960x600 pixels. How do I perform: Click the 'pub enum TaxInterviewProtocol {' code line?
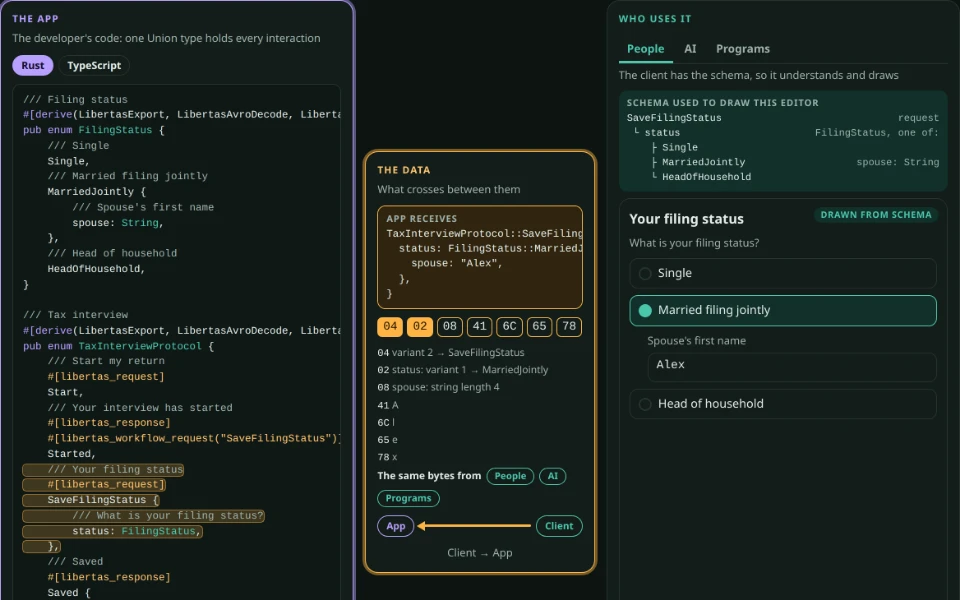[118, 346]
